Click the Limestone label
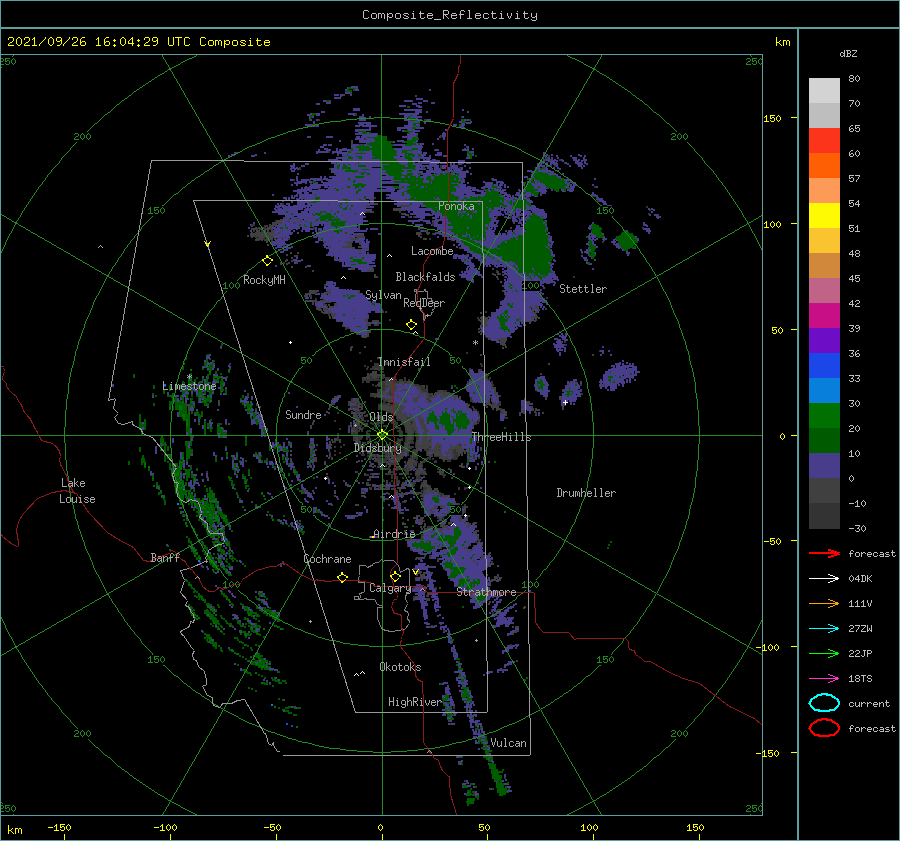 click(189, 386)
